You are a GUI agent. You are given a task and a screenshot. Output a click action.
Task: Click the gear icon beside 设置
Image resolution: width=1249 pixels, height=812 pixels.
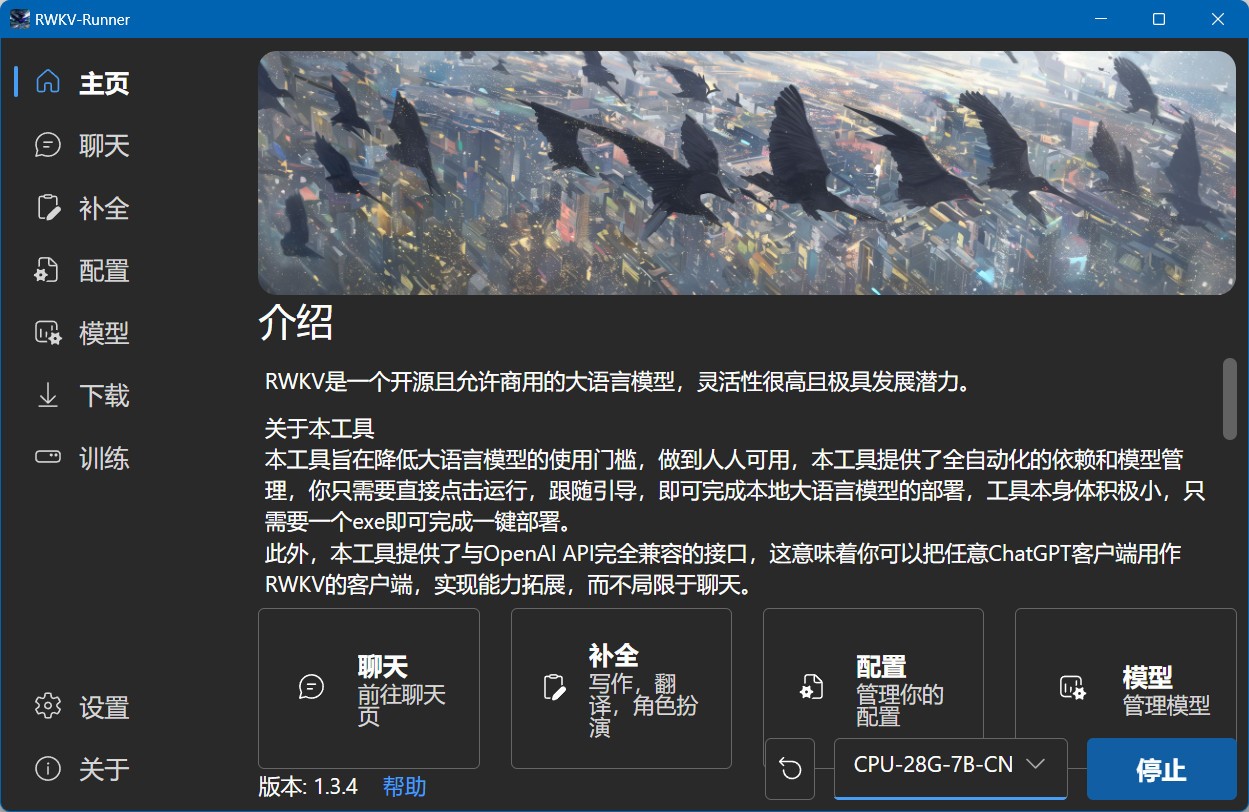(x=47, y=706)
